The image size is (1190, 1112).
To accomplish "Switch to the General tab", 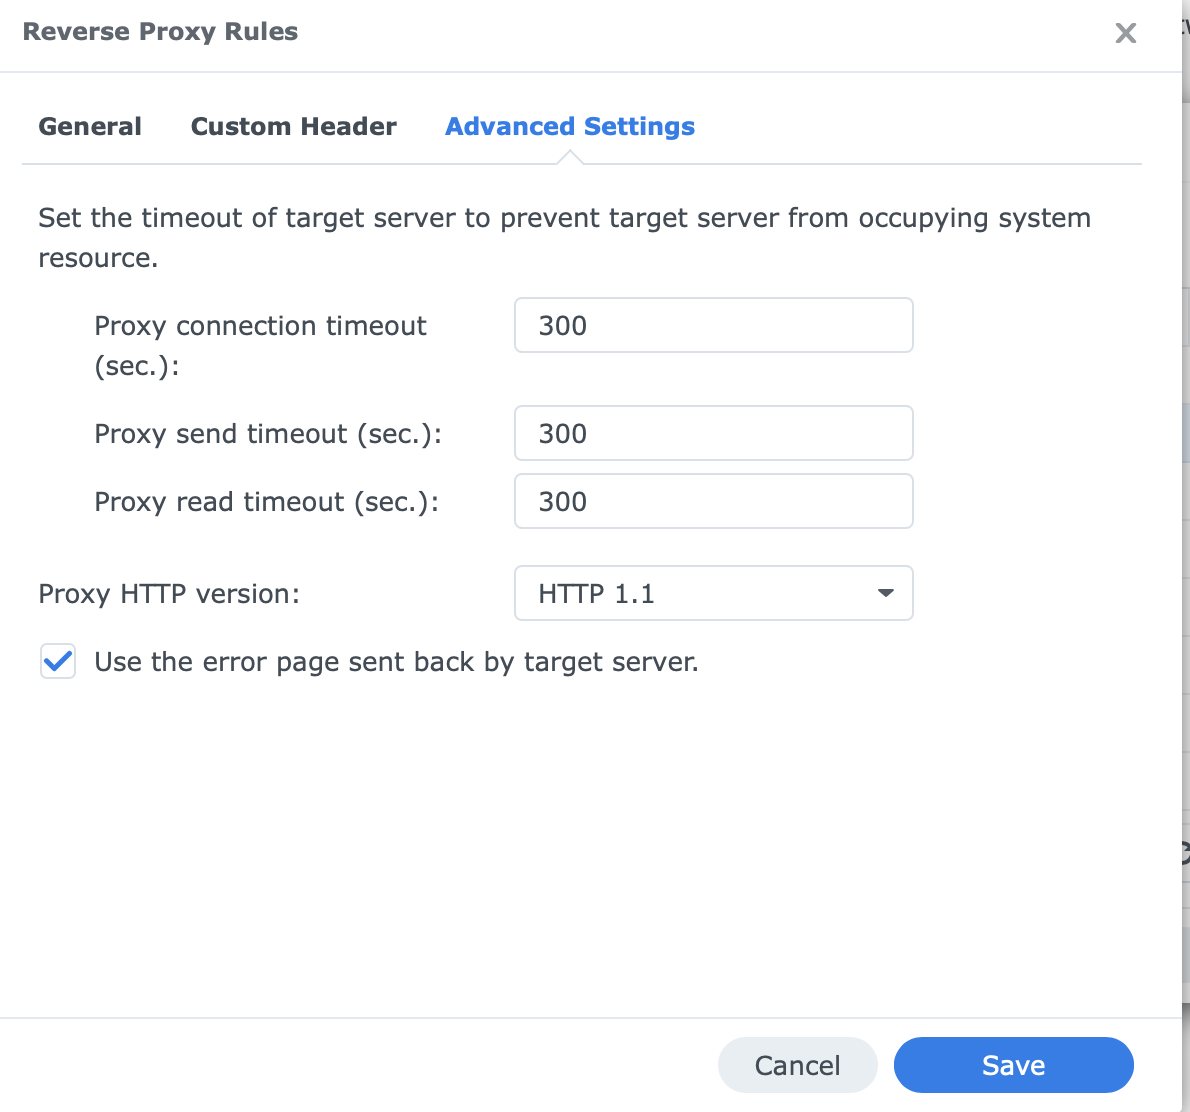I will tap(90, 126).
